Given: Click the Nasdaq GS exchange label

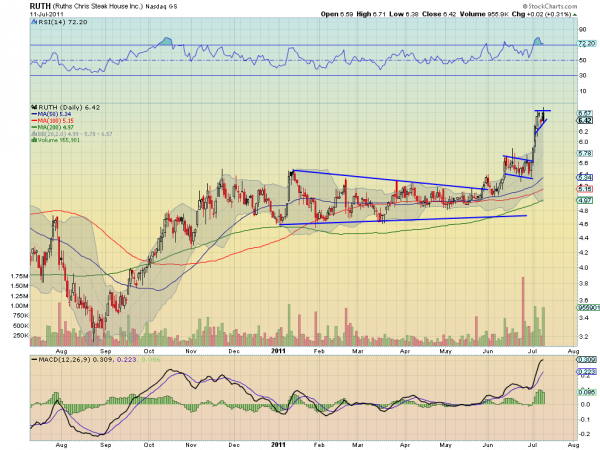Looking at the screenshot, I should tap(161, 7).
